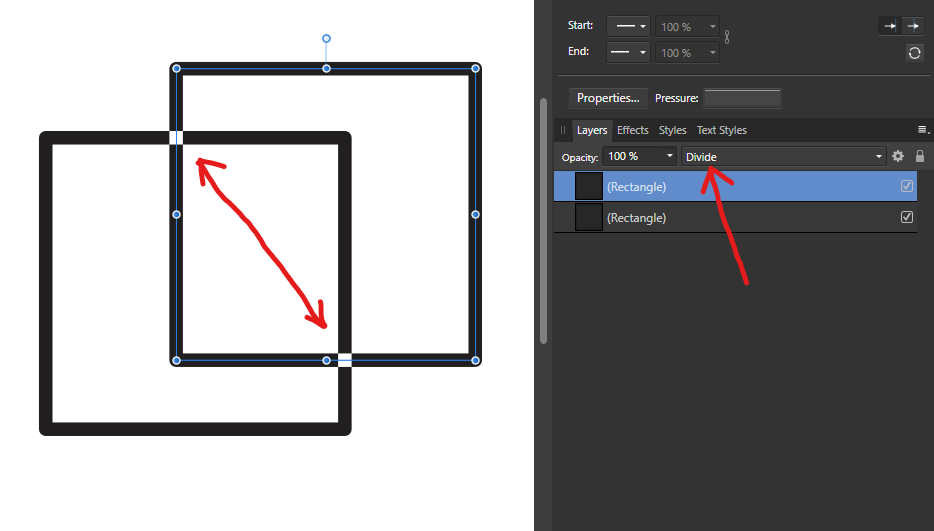This screenshot has width=934, height=531.
Task: Open the Layers panel options menu
Action: (923, 130)
